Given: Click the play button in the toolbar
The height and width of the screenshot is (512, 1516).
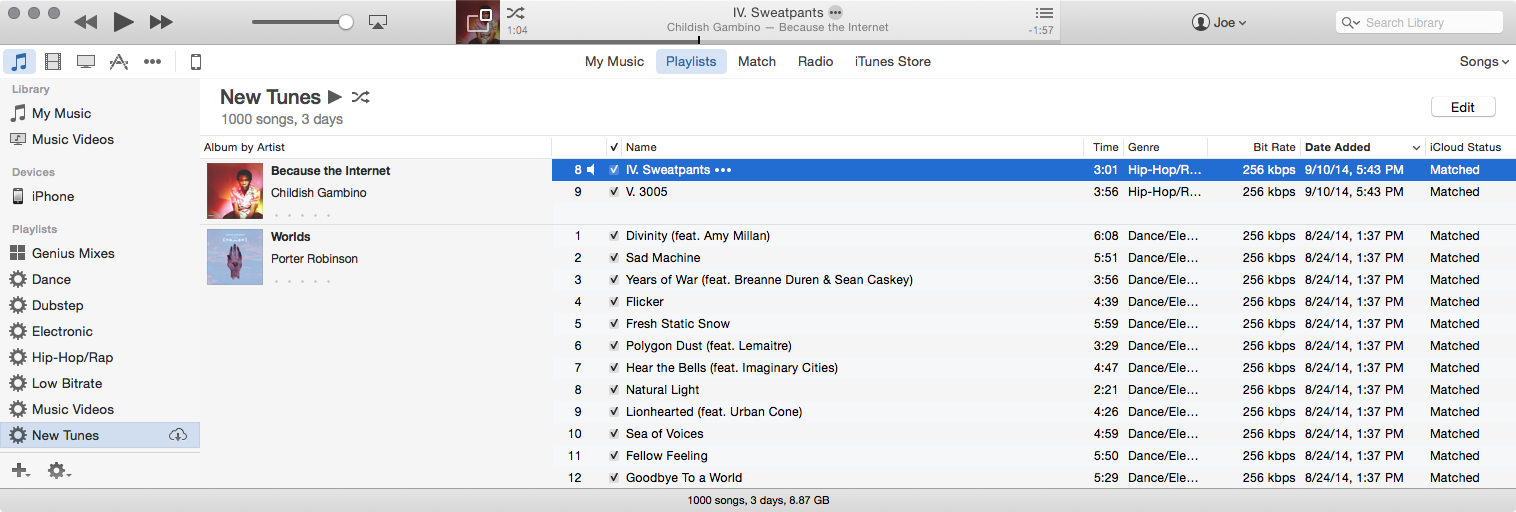Looking at the screenshot, I should 123,22.
